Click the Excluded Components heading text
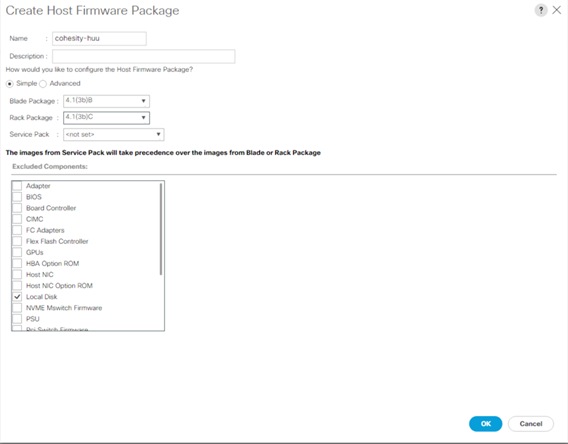This screenshot has height=444, width=568. (x=50, y=167)
